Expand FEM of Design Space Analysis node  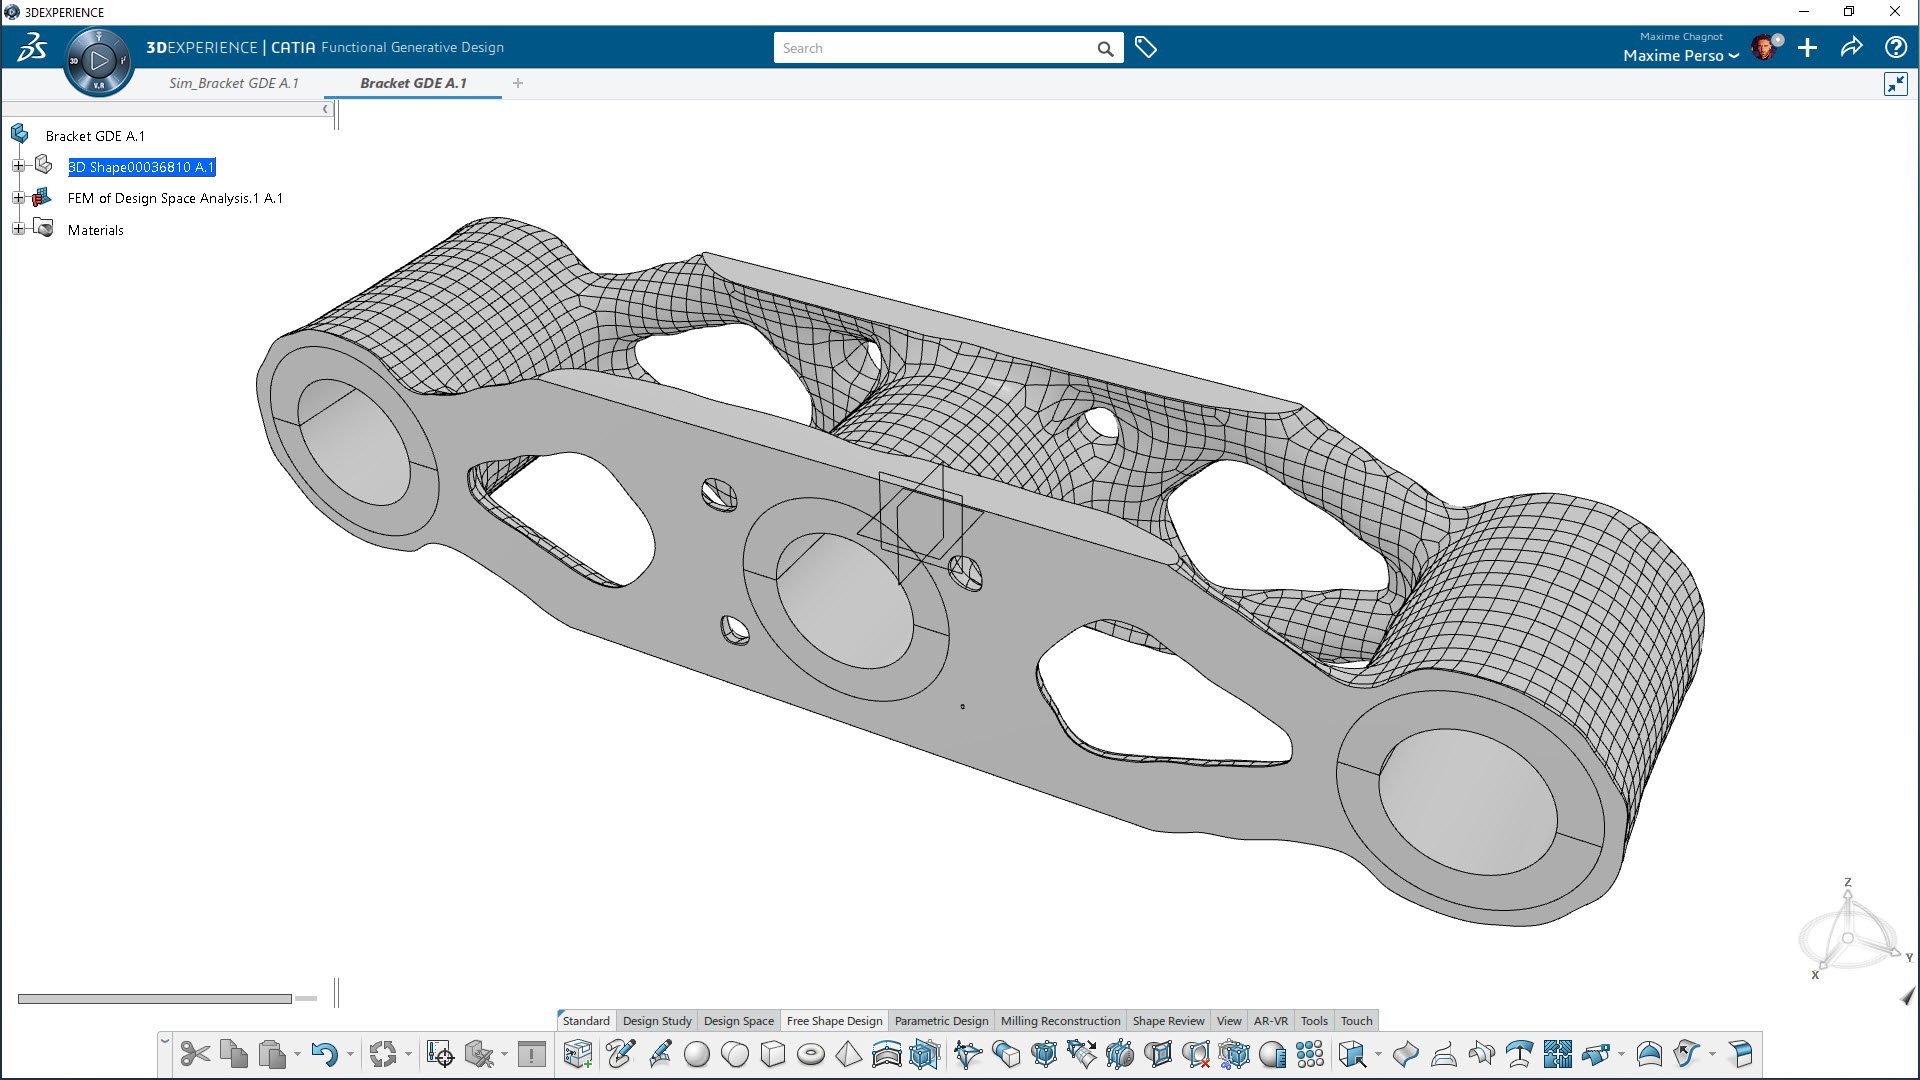(18, 198)
